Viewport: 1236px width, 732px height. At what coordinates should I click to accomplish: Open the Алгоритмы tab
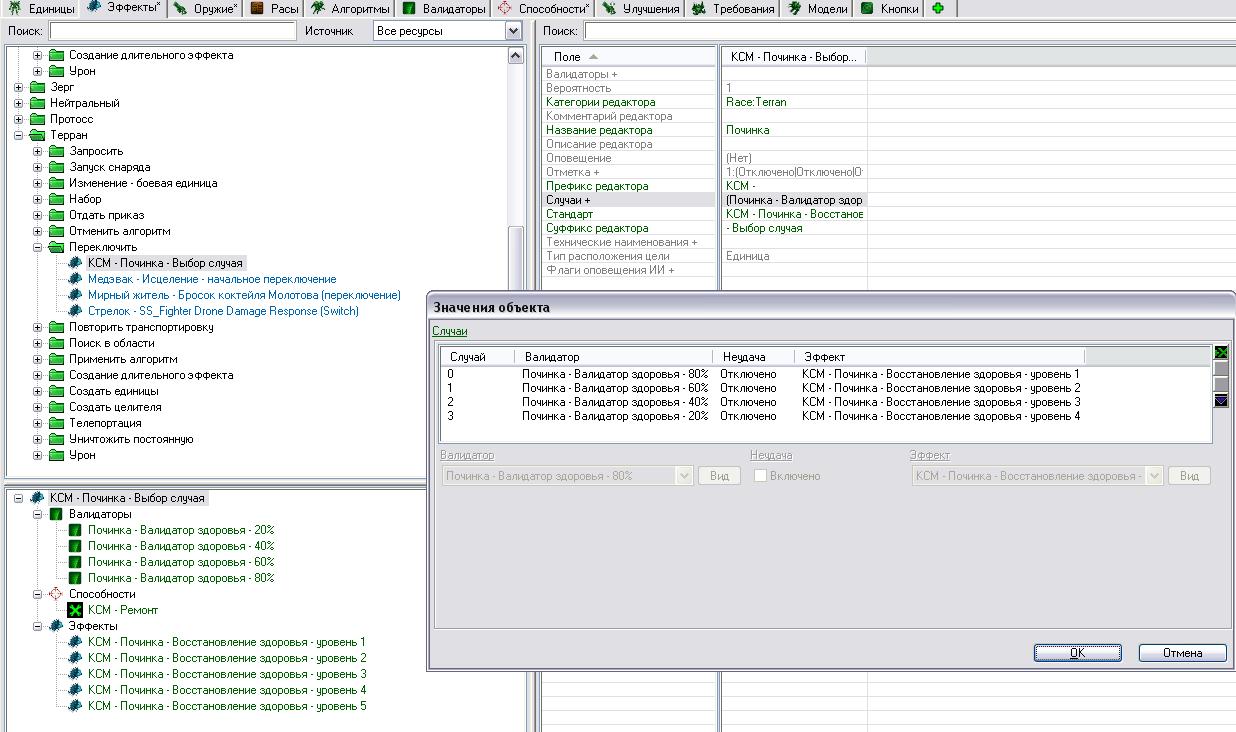[x=350, y=8]
